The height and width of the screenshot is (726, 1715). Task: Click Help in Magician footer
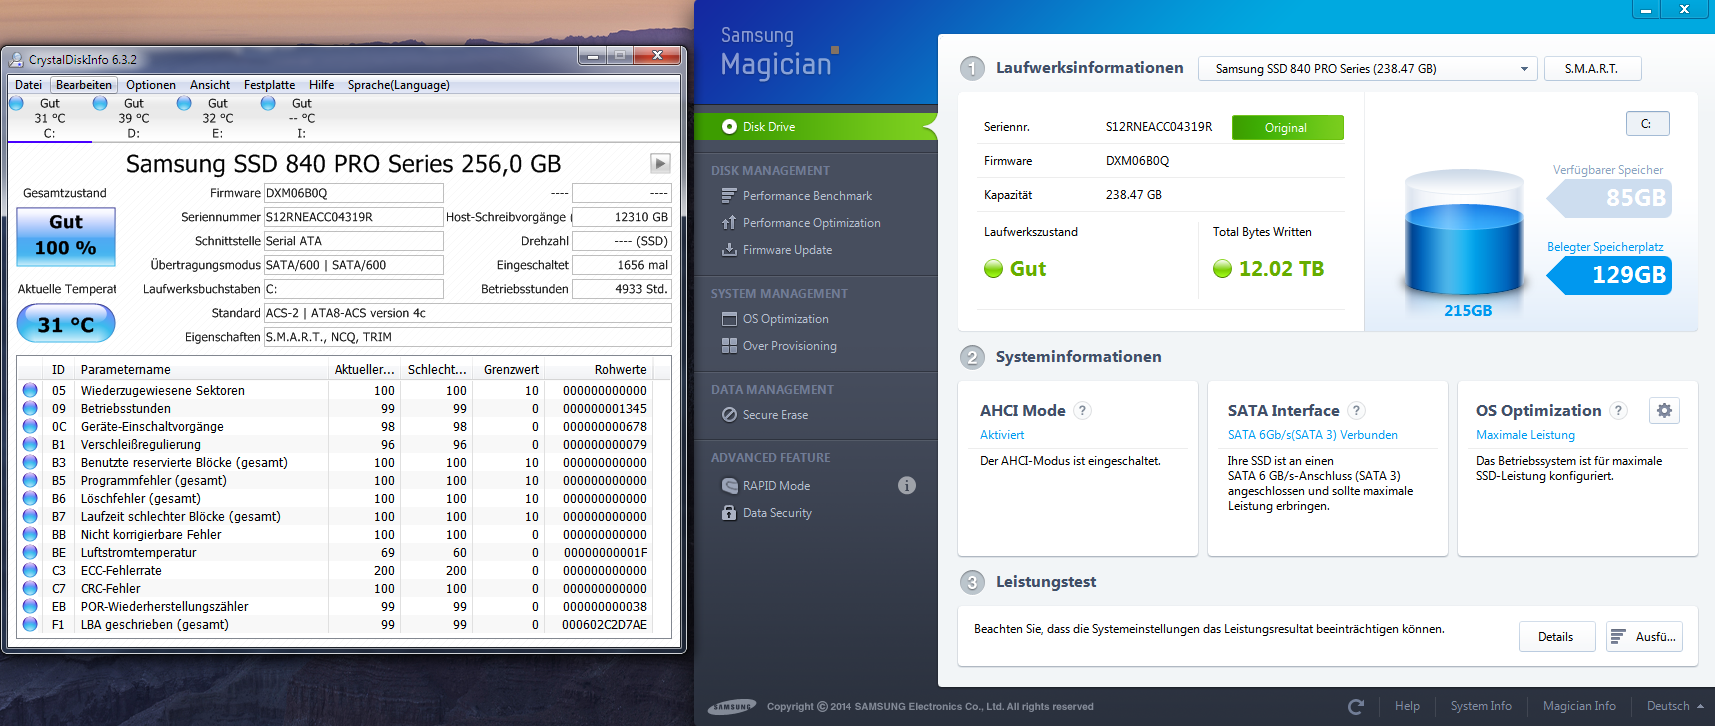[1407, 707]
